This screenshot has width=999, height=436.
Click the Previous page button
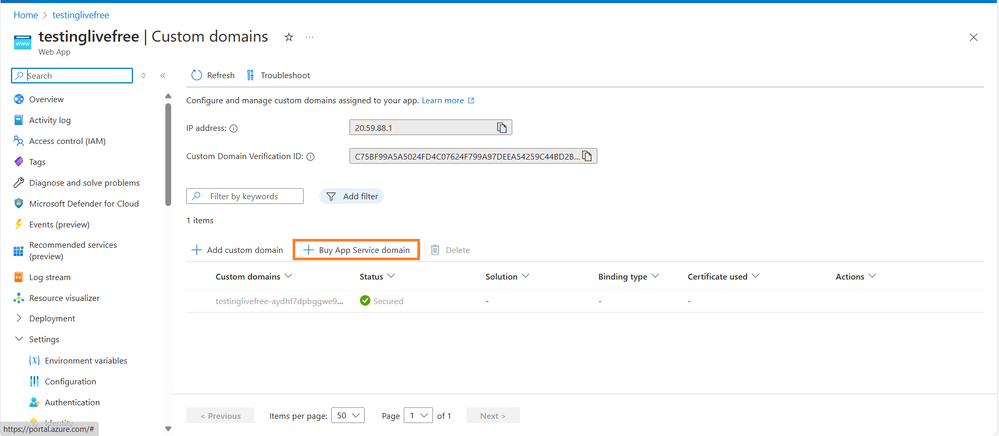[220, 416]
